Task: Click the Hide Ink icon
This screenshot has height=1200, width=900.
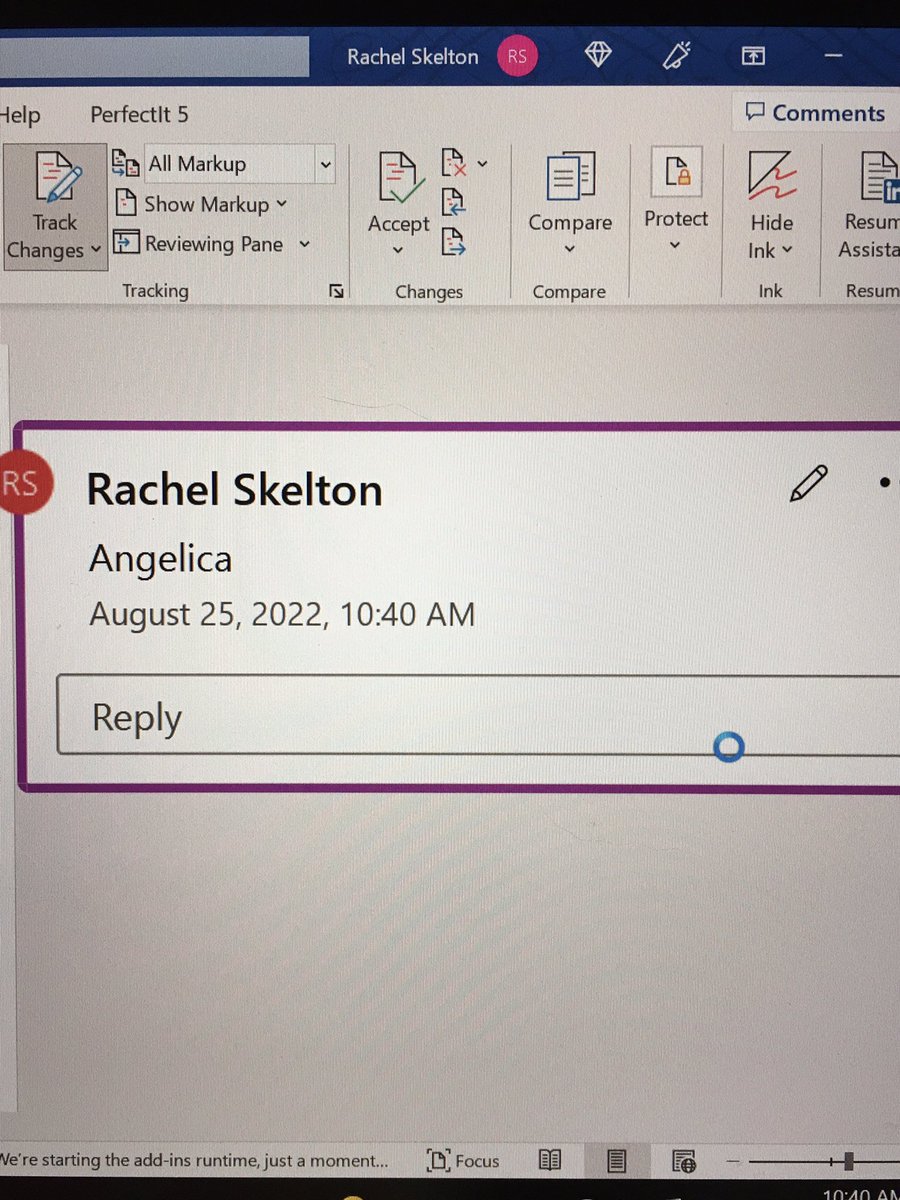Action: (x=772, y=177)
